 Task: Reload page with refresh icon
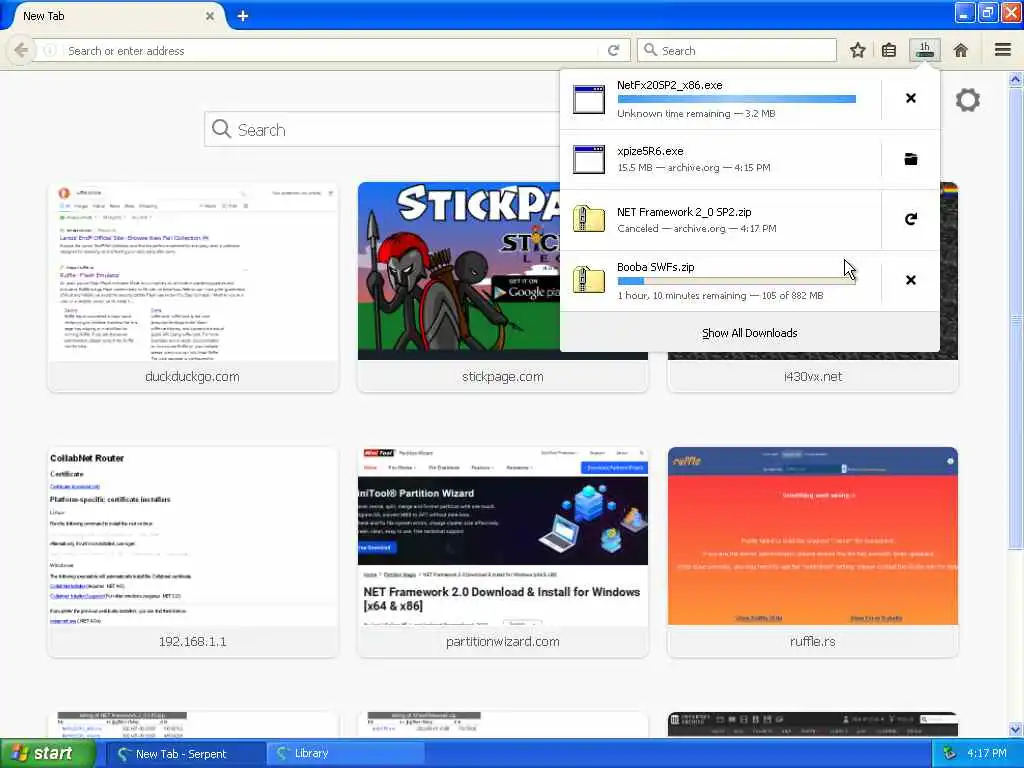point(613,50)
